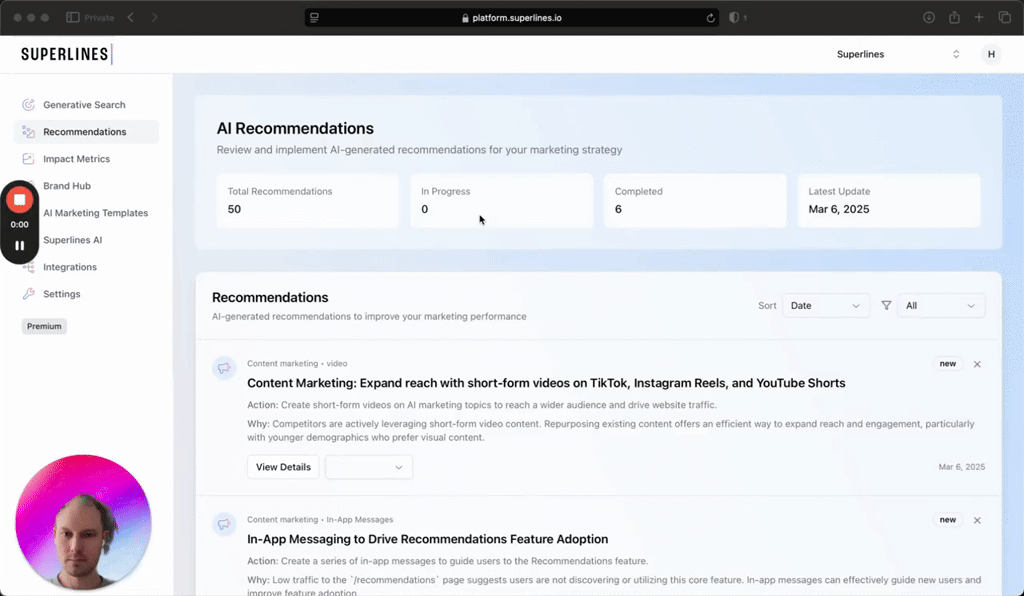This screenshot has width=1024, height=596.
Task: Click the Recommendations sidebar icon
Action: pyautogui.click(x=28, y=132)
